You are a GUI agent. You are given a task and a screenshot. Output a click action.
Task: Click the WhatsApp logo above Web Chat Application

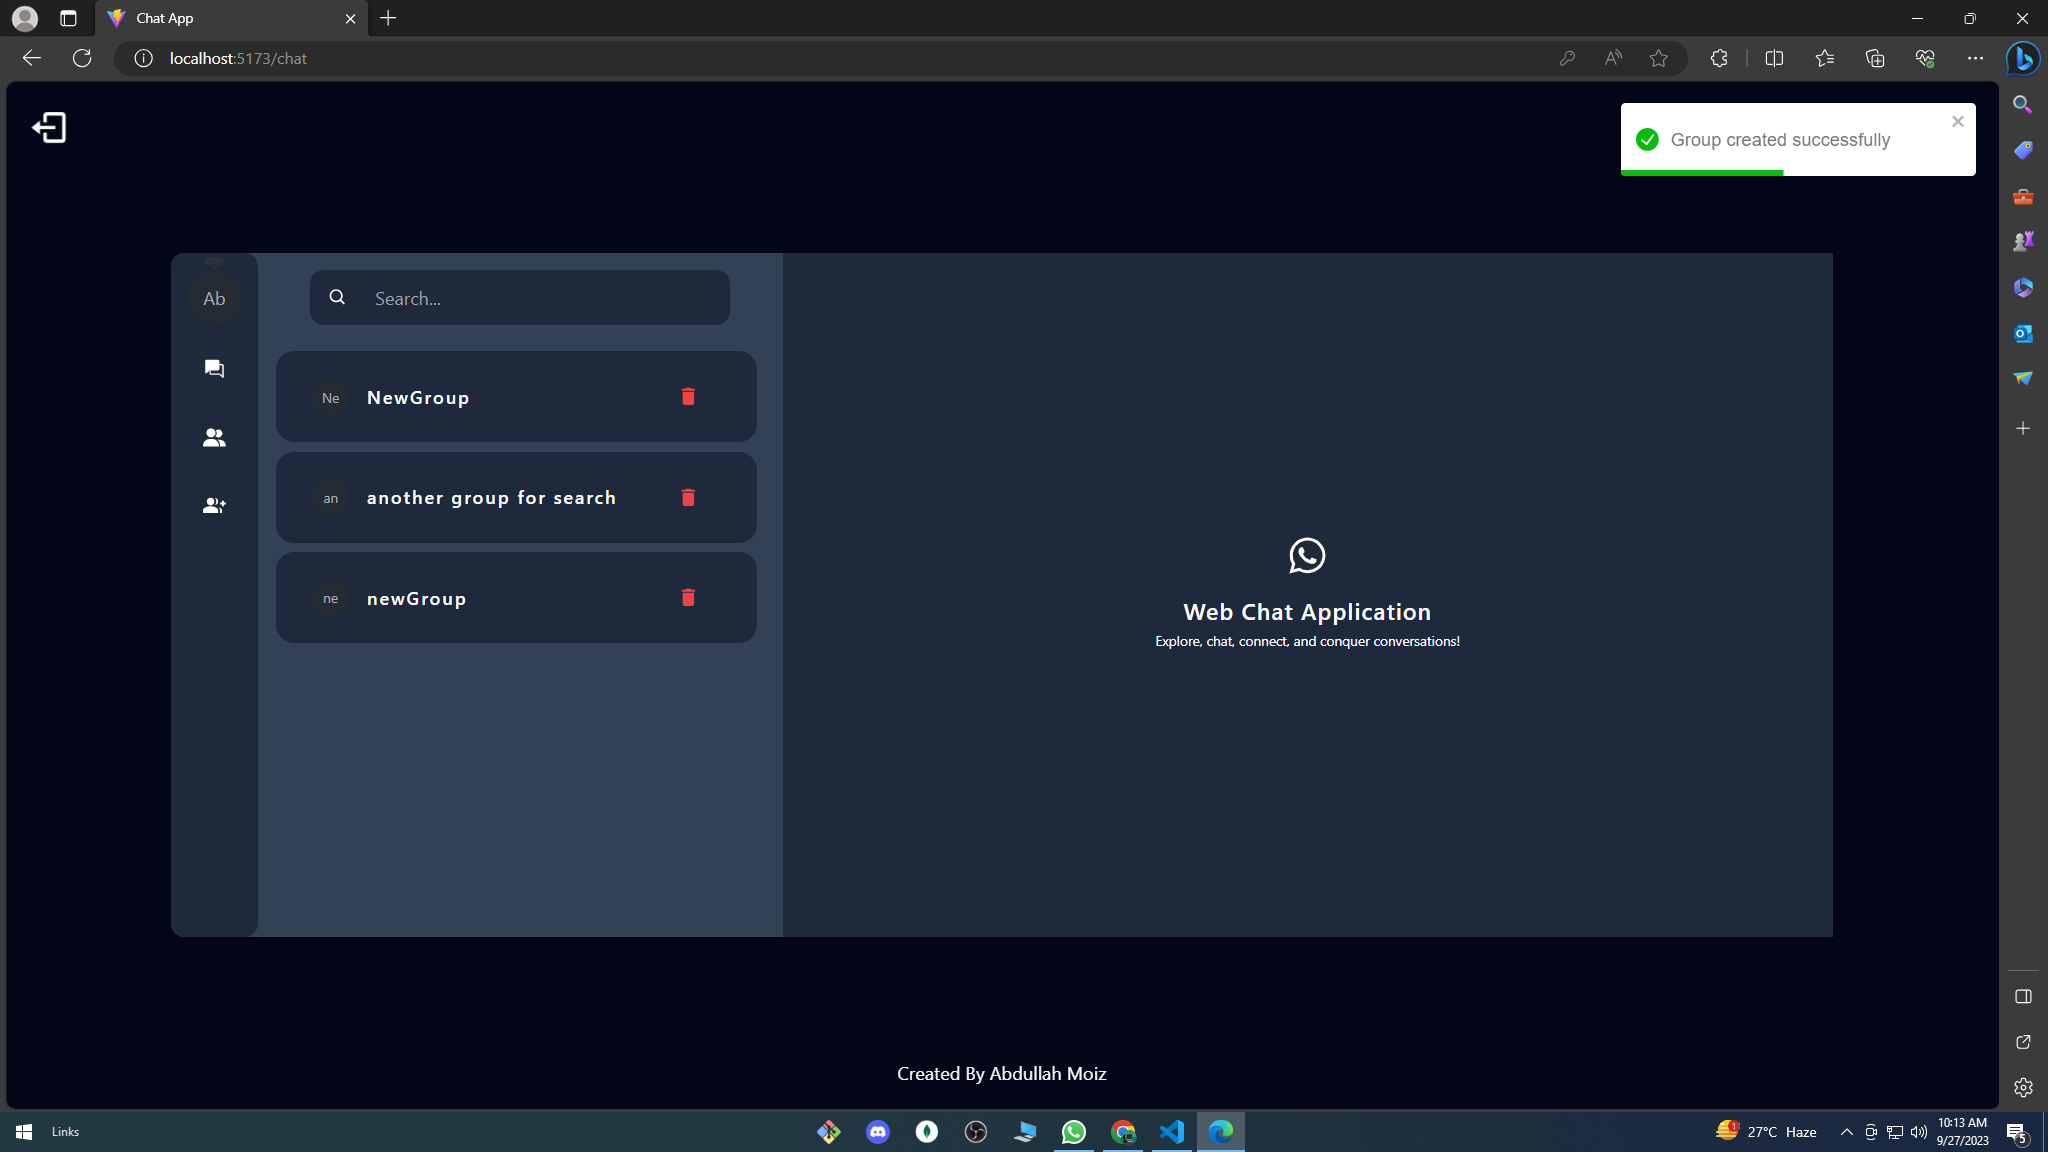coord(1306,557)
